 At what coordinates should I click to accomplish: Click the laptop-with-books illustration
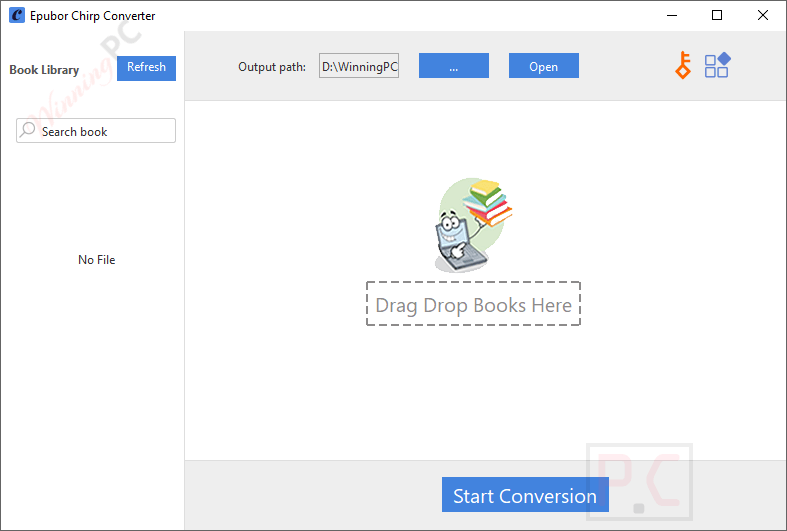pyautogui.click(x=473, y=225)
